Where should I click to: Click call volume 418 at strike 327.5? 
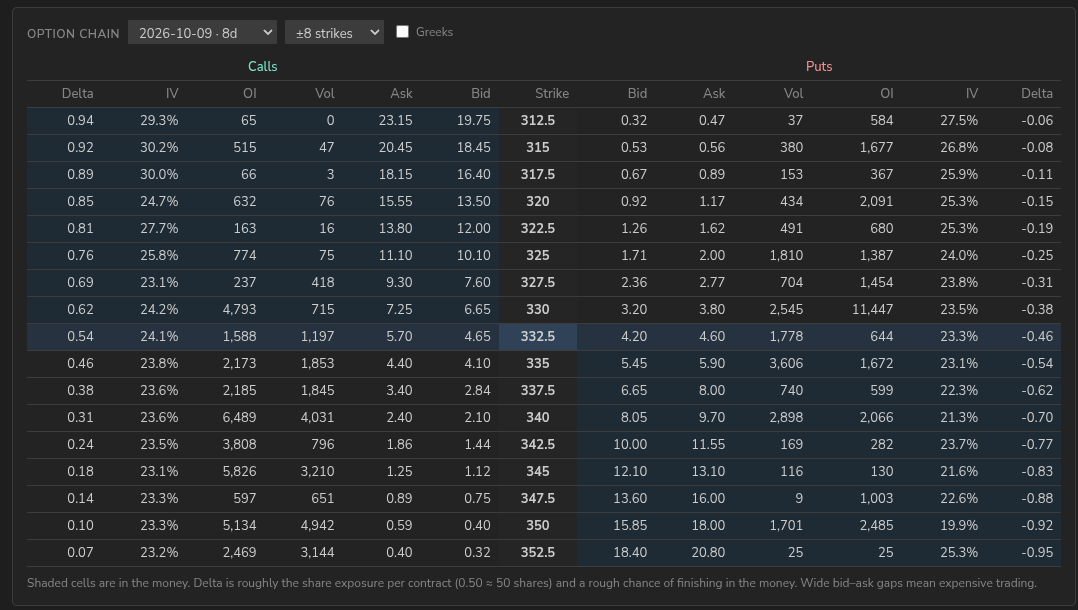pos(322,282)
